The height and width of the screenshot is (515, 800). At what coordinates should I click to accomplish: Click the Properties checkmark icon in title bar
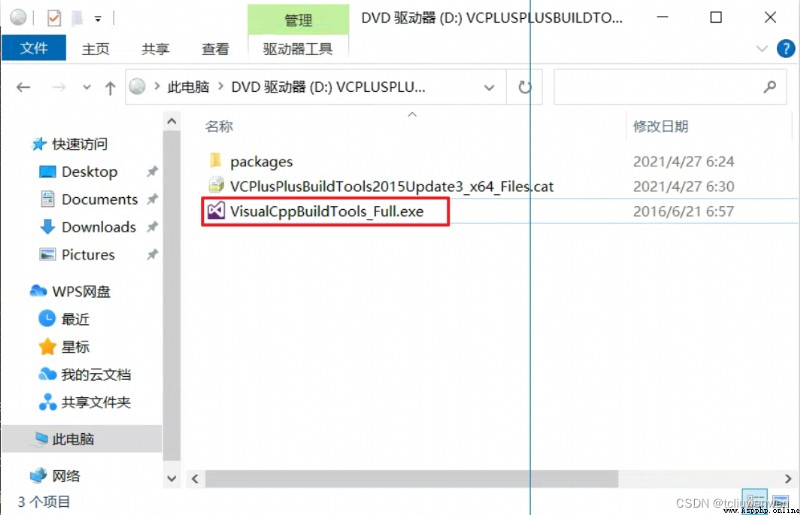click(x=54, y=18)
